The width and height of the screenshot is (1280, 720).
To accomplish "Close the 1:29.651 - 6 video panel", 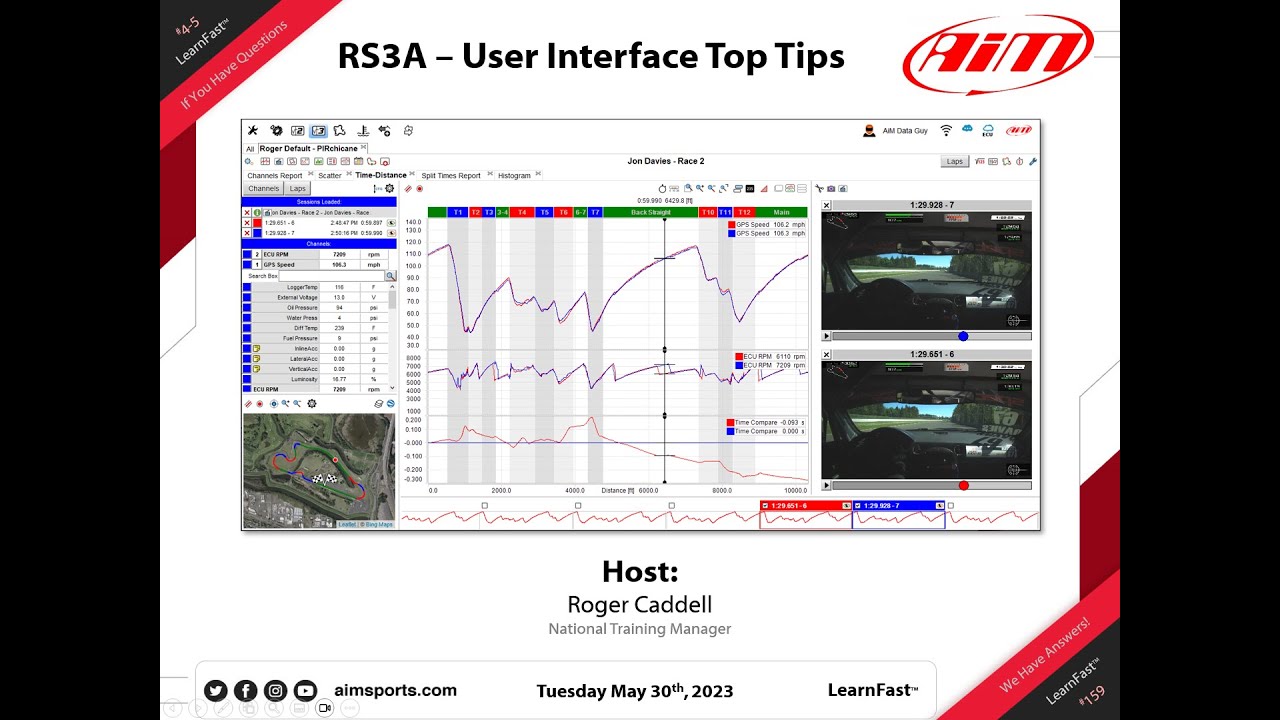I will pos(826,354).
